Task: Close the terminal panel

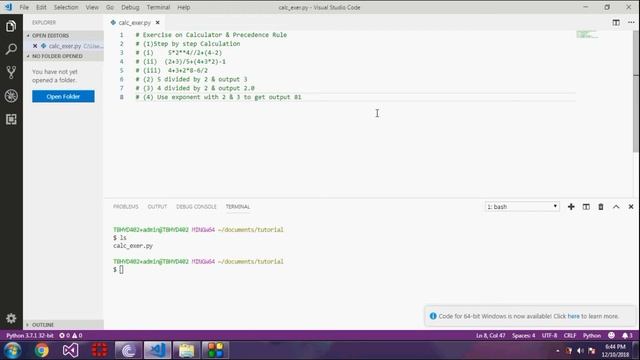Action: 631,207
